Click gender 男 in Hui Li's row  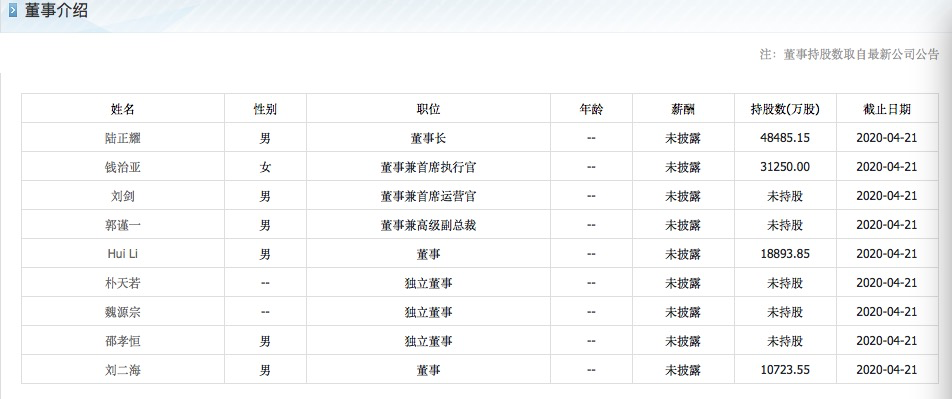click(265, 254)
